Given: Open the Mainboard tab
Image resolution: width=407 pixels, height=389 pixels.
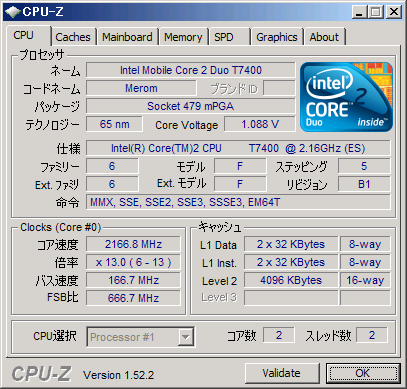Looking at the screenshot, I should coord(127,37).
